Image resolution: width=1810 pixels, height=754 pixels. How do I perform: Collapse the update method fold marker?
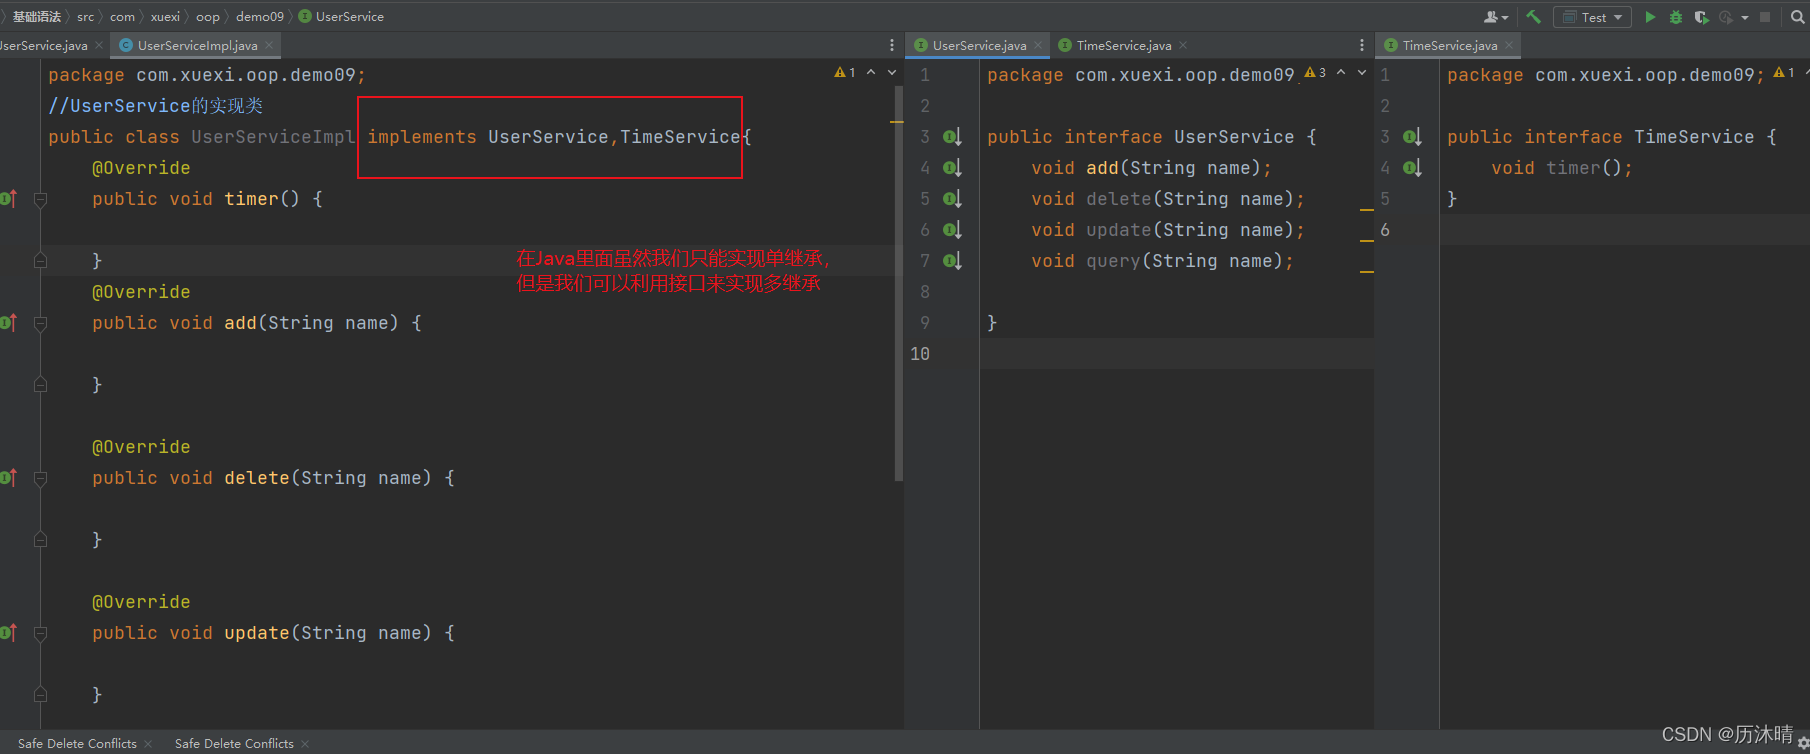point(40,633)
